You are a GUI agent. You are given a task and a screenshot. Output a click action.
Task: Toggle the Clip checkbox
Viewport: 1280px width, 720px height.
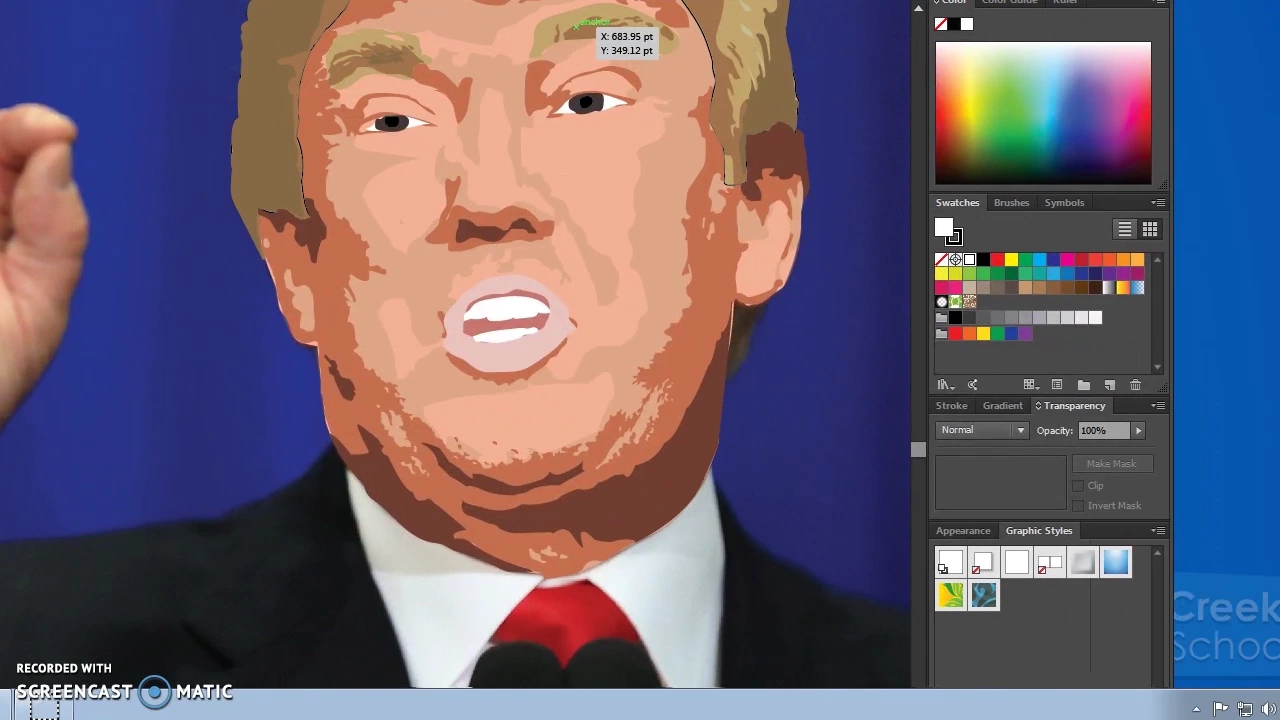click(1078, 486)
